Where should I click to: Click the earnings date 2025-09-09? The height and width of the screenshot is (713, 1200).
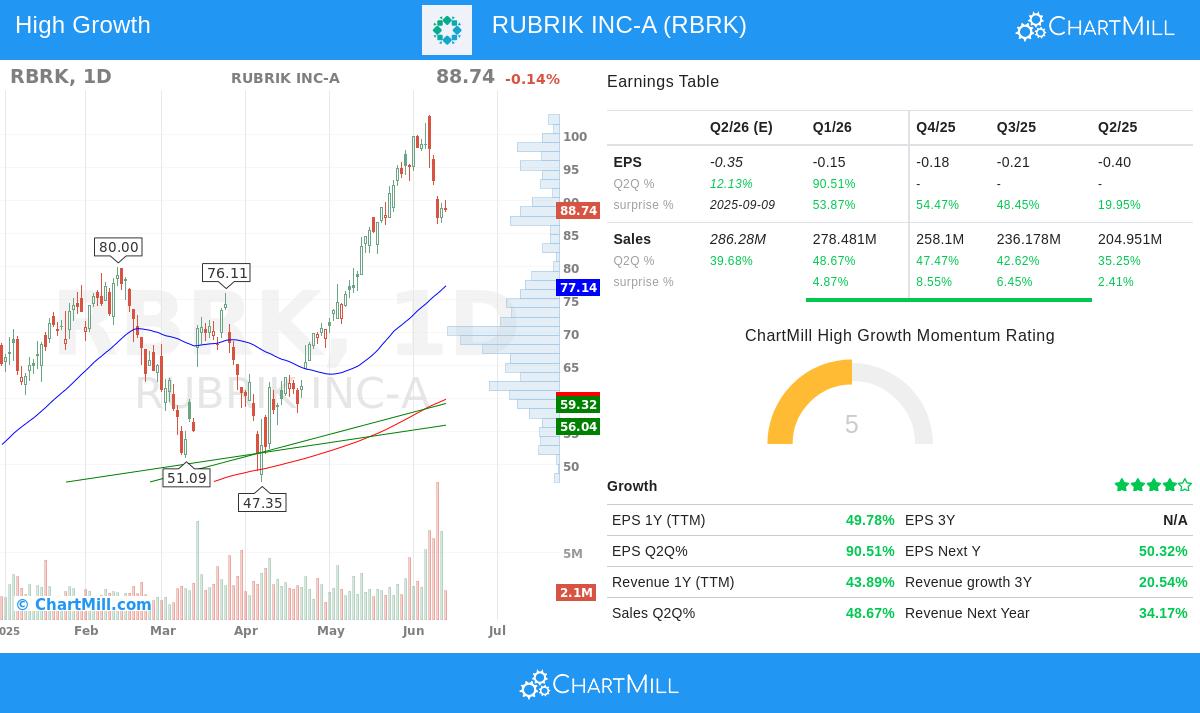tap(740, 205)
